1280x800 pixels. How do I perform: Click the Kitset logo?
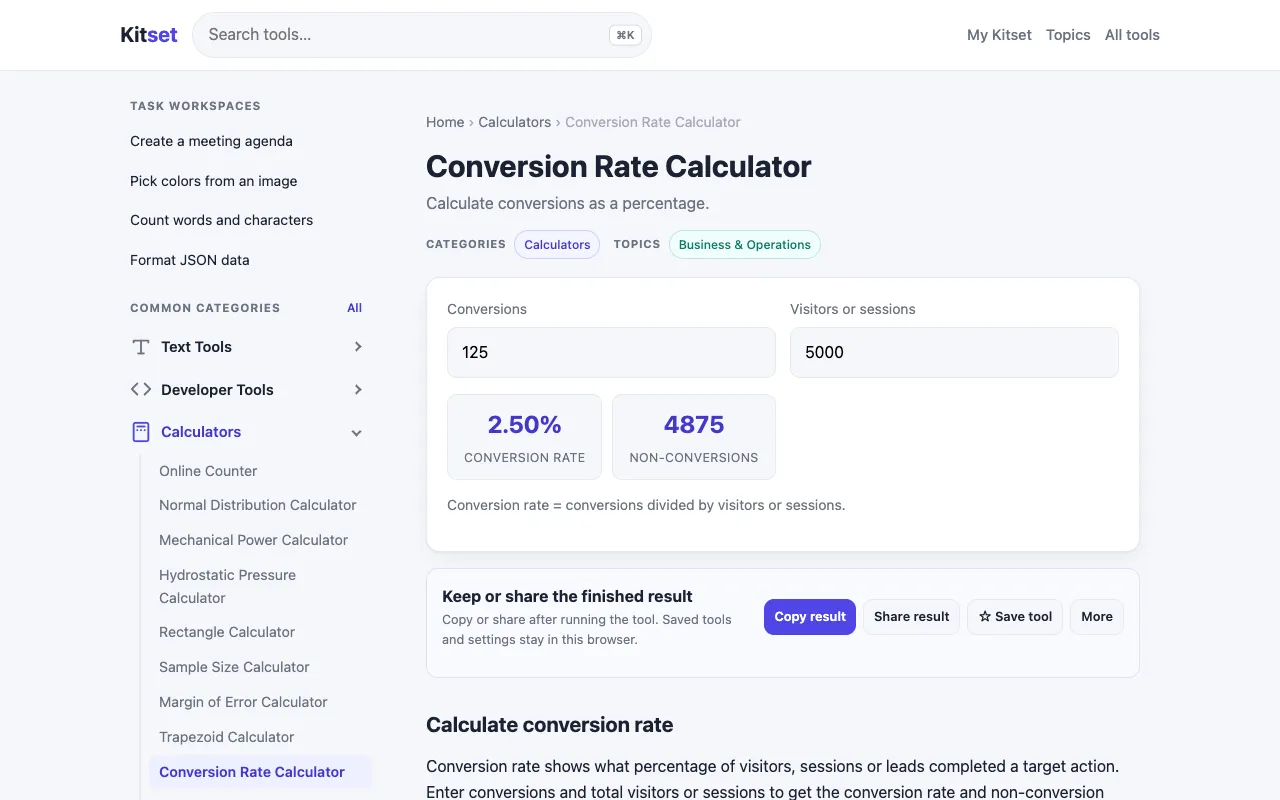[149, 35]
